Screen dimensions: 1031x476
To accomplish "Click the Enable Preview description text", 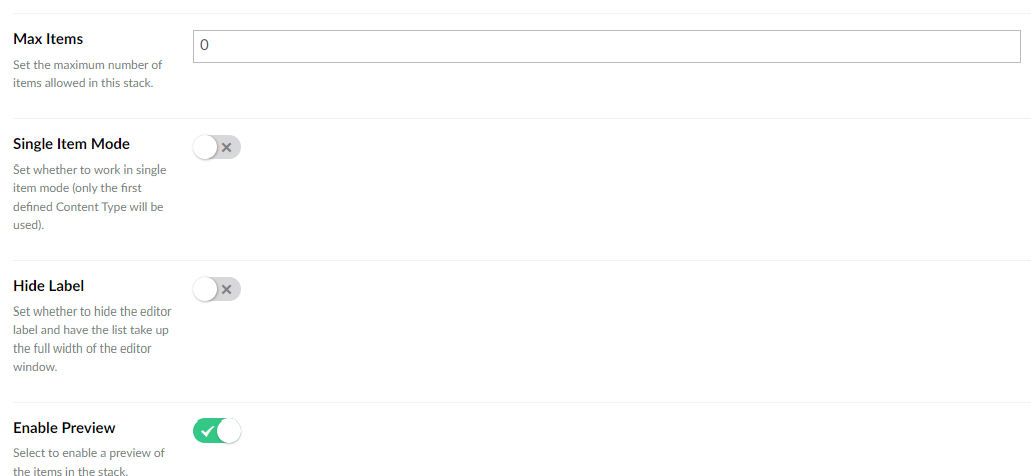I will (89, 462).
